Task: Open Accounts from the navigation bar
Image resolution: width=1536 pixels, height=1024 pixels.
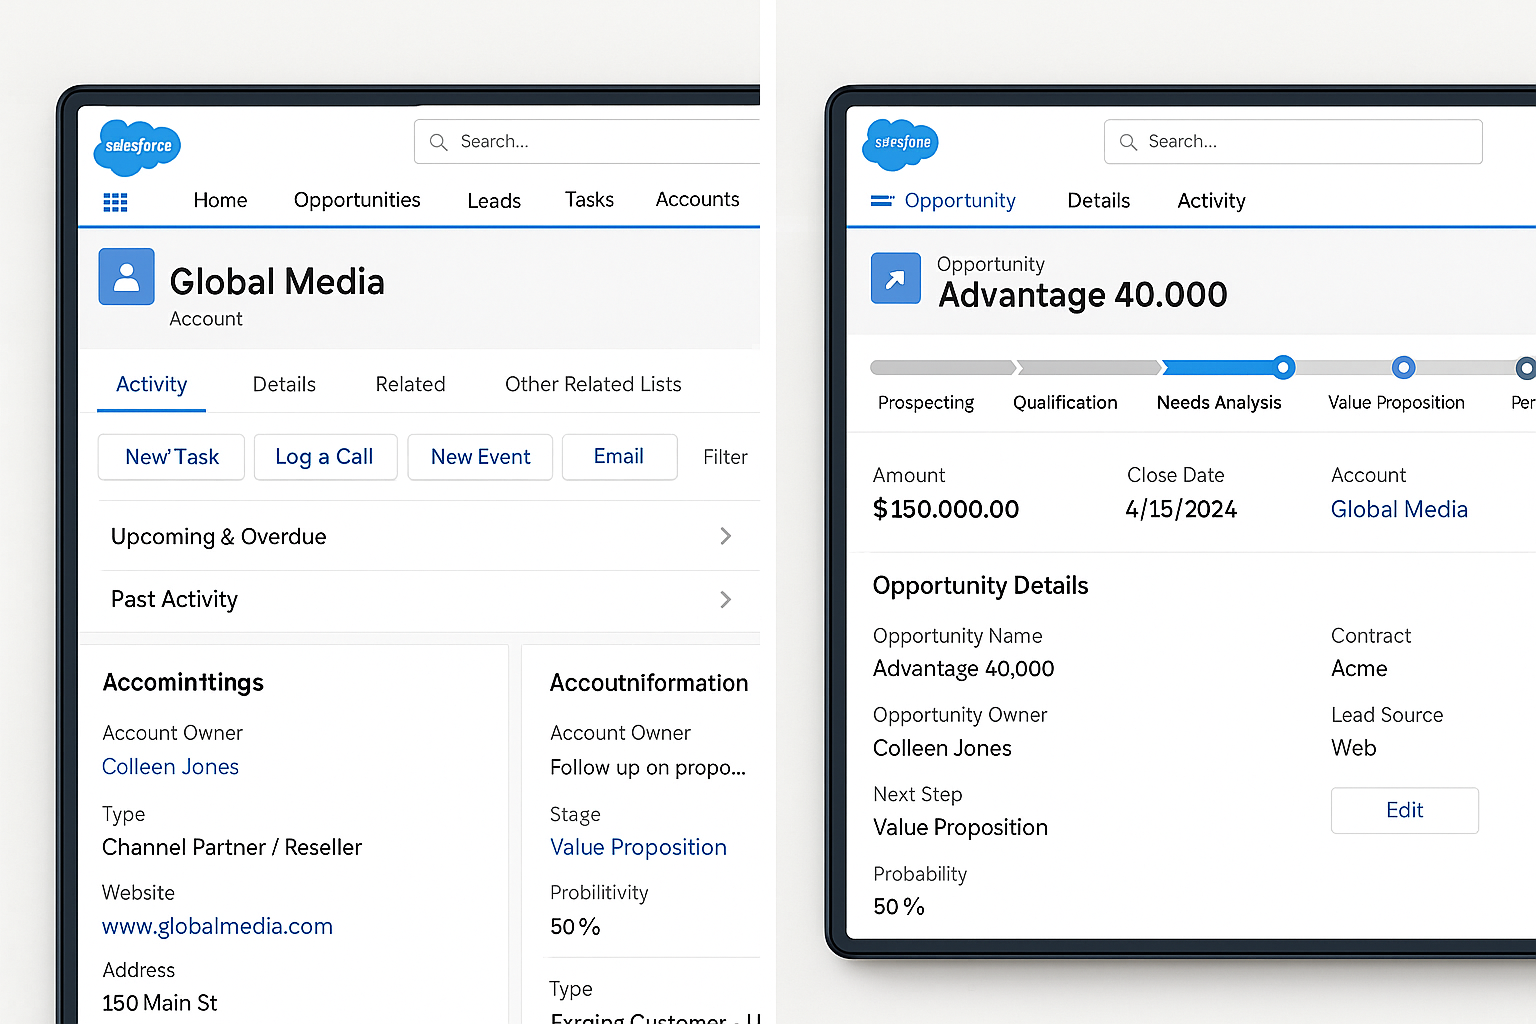Action: (697, 200)
